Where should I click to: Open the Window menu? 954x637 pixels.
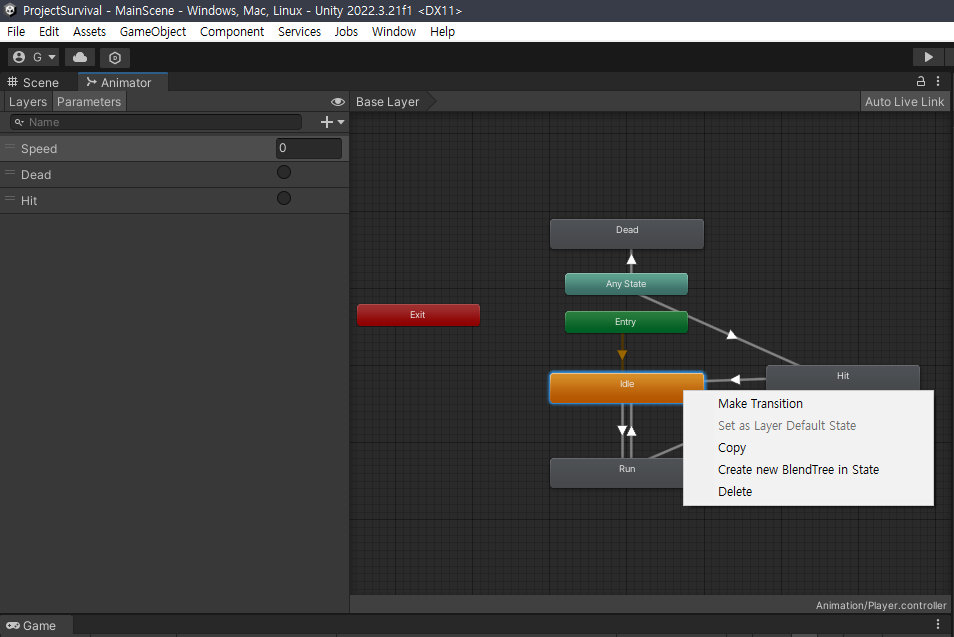[x=394, y=32]
